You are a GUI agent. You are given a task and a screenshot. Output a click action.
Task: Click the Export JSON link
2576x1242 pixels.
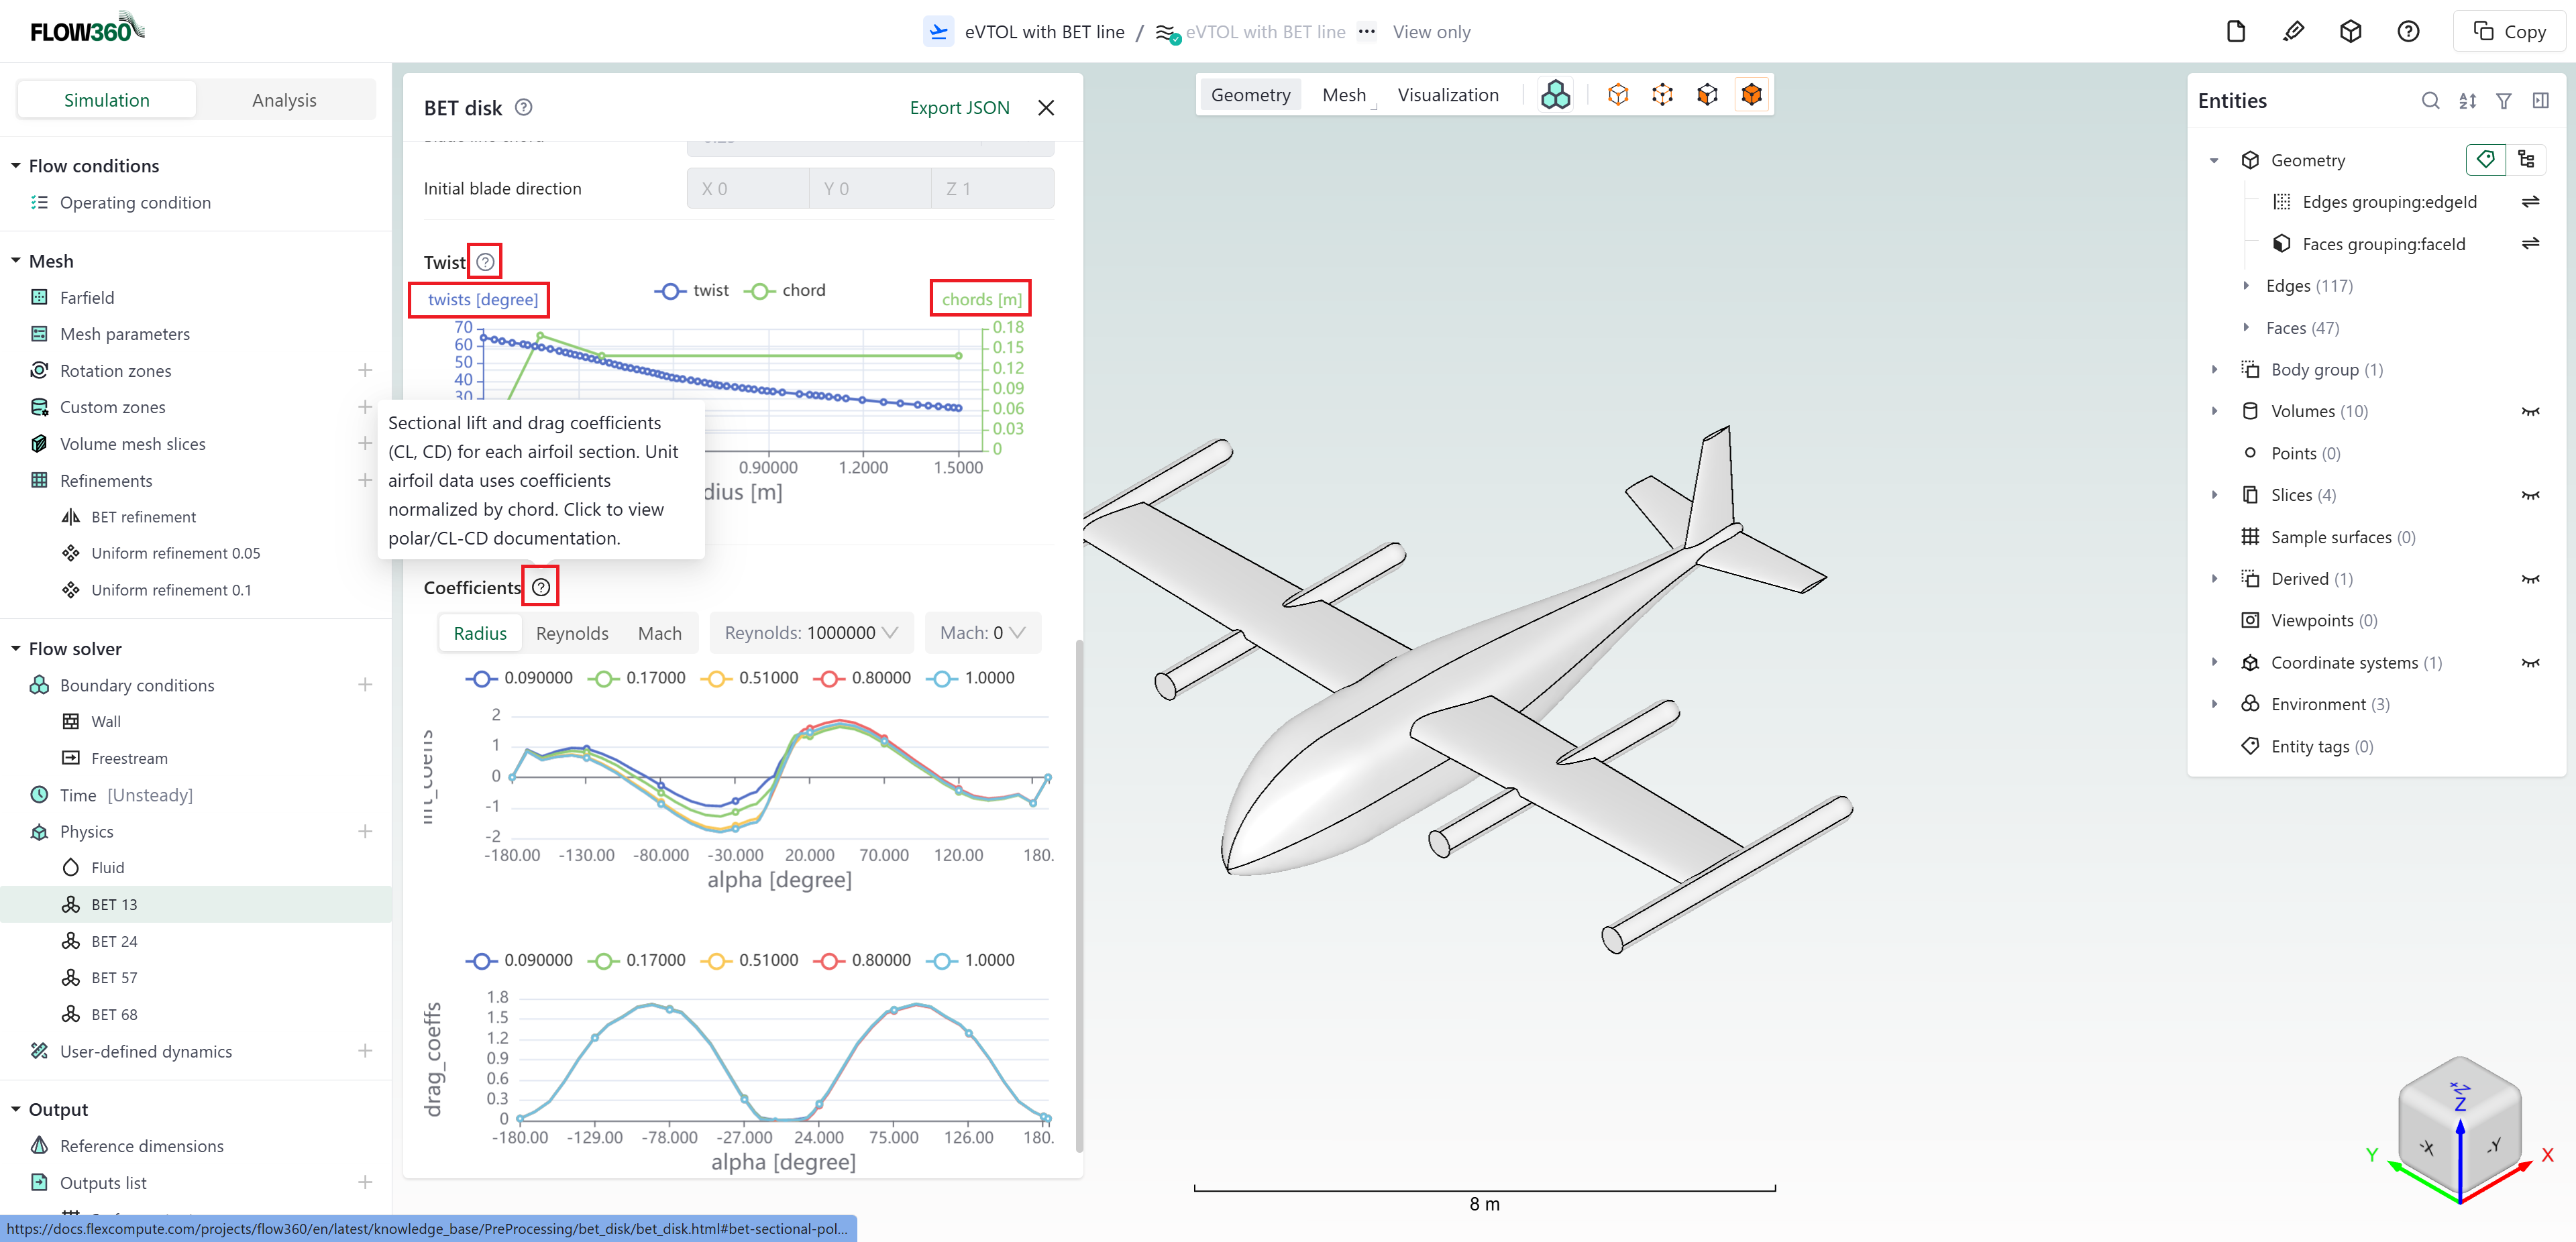pos(959,107)
